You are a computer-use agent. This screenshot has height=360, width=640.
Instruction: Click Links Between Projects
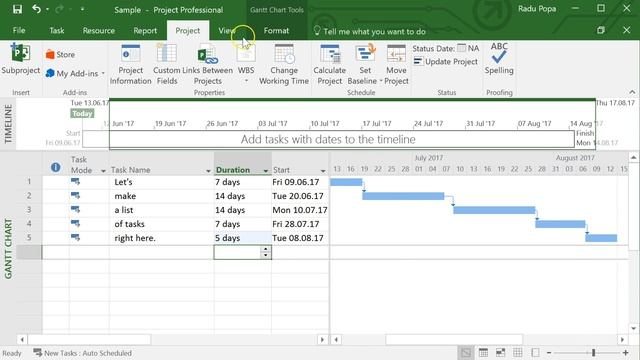[208, 64]
